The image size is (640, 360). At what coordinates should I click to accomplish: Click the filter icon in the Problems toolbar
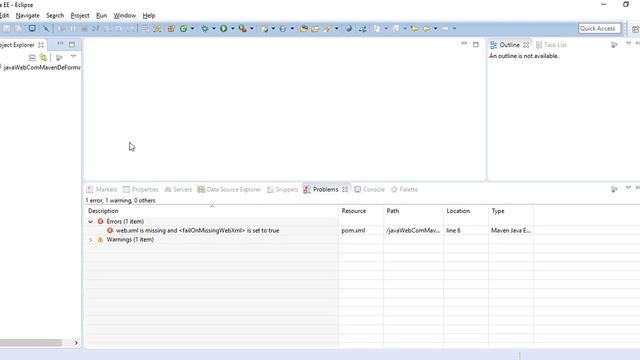click(614, 189)
